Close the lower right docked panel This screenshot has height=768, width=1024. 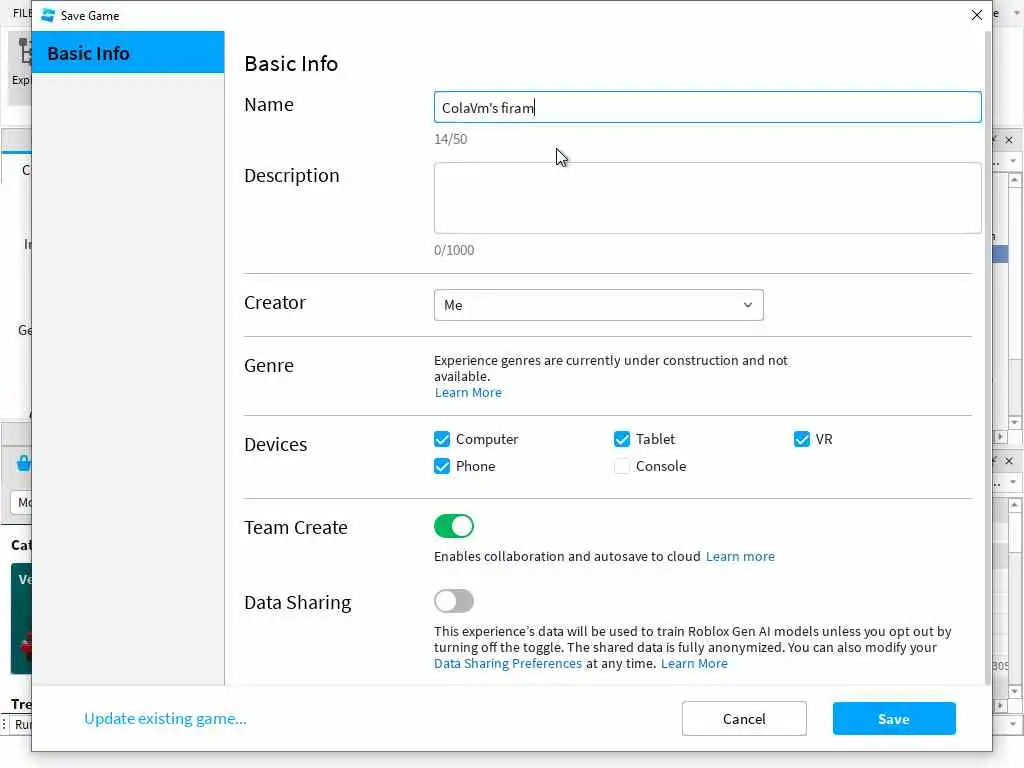tap(1009, 461)
